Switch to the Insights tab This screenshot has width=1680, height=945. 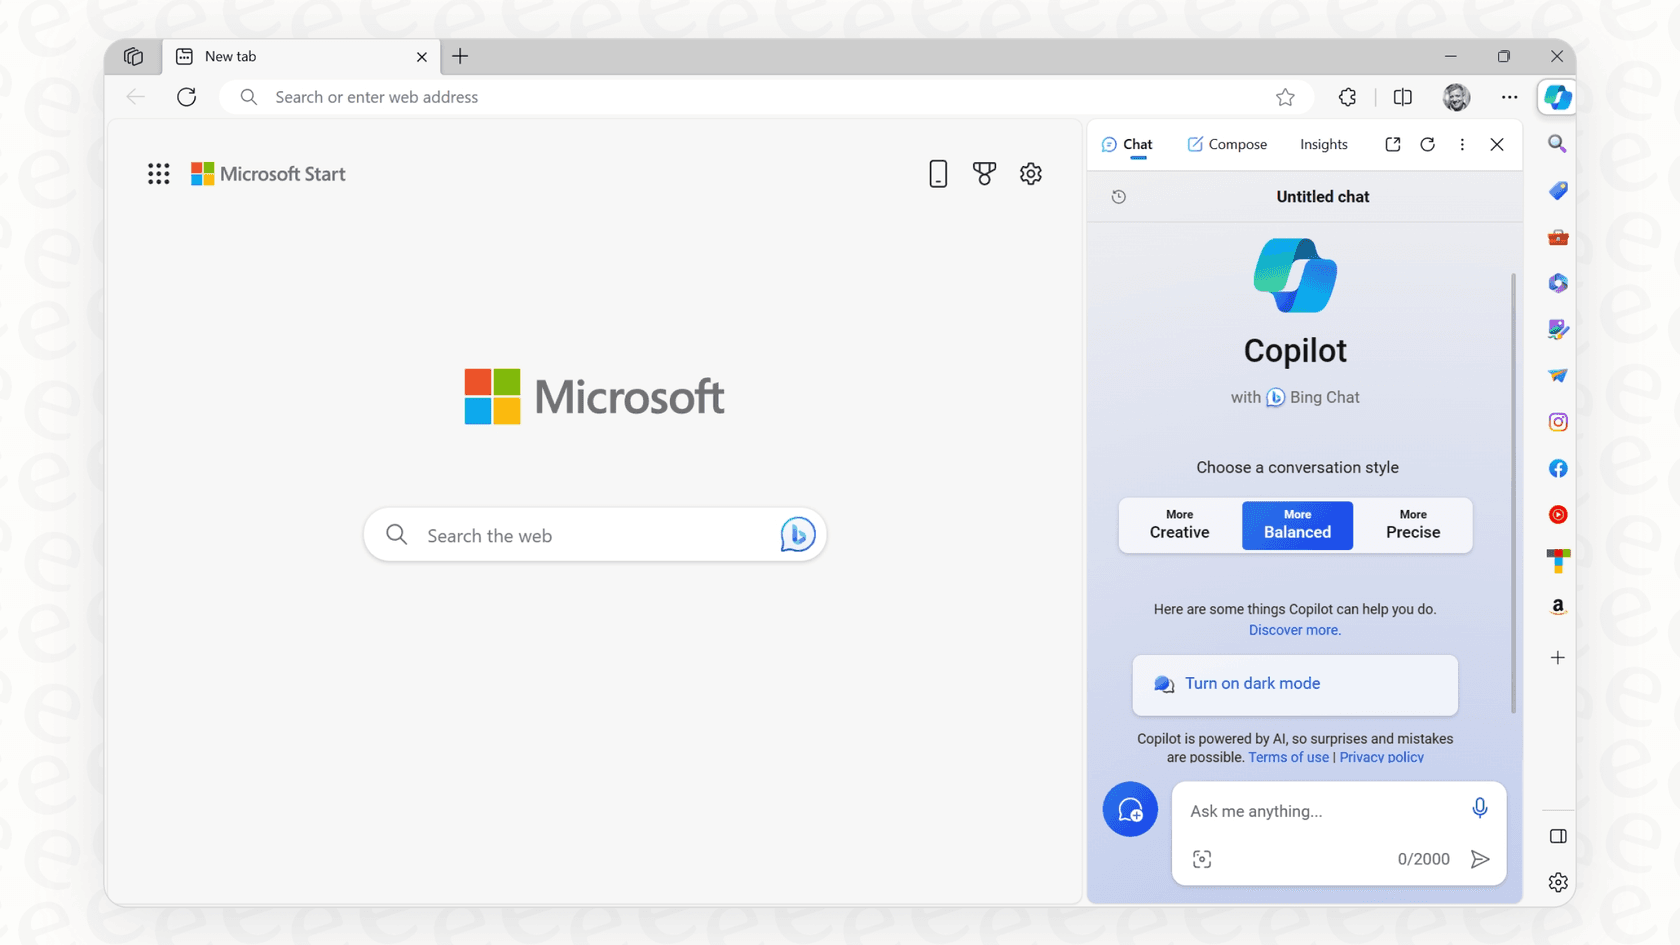click(1323, 144)
